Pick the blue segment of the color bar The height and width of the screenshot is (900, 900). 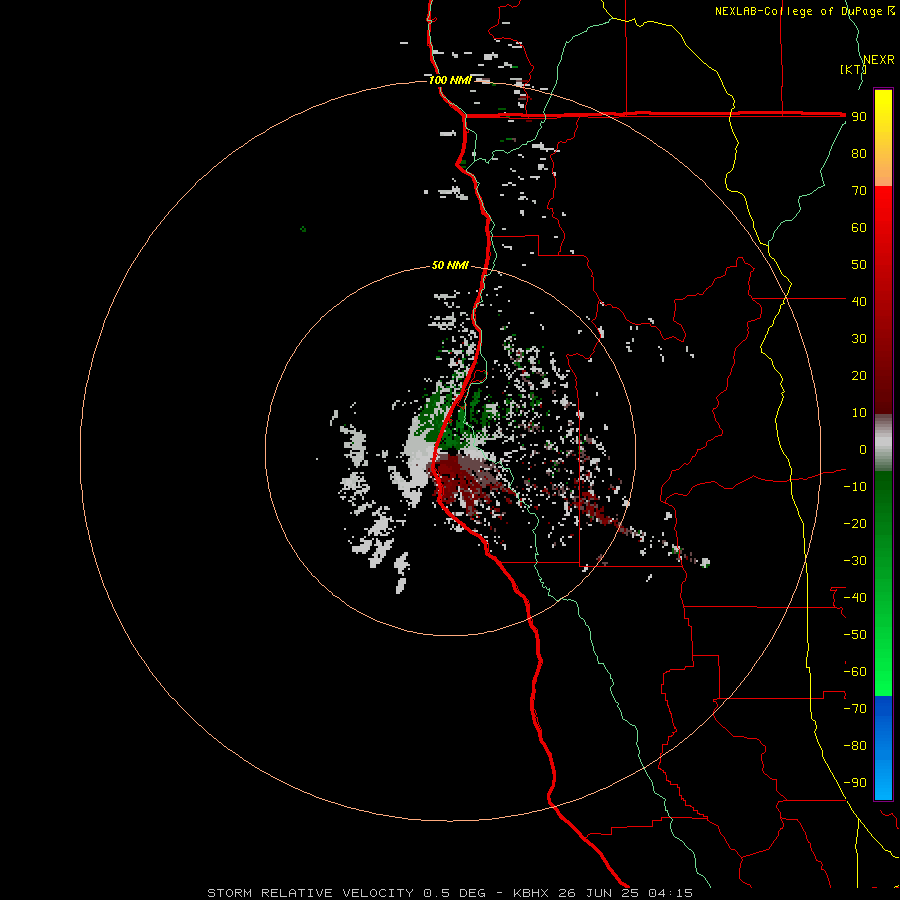(883, 748)
